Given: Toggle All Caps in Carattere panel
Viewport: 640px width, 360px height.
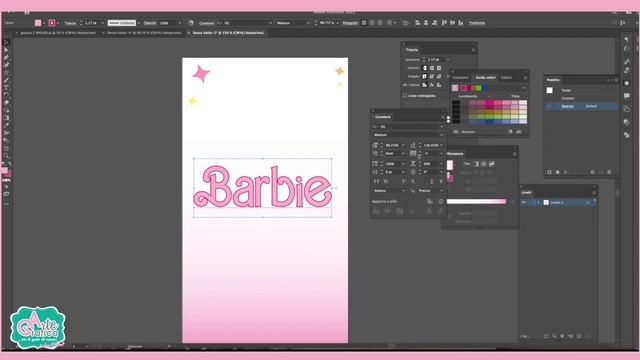Looking at the screenshot, I should click(376, 181).
